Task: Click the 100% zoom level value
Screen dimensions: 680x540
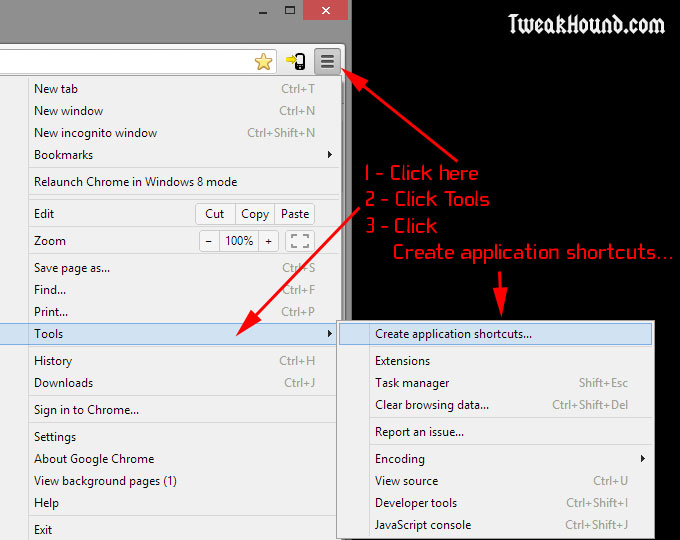Action: click(239, 241)
